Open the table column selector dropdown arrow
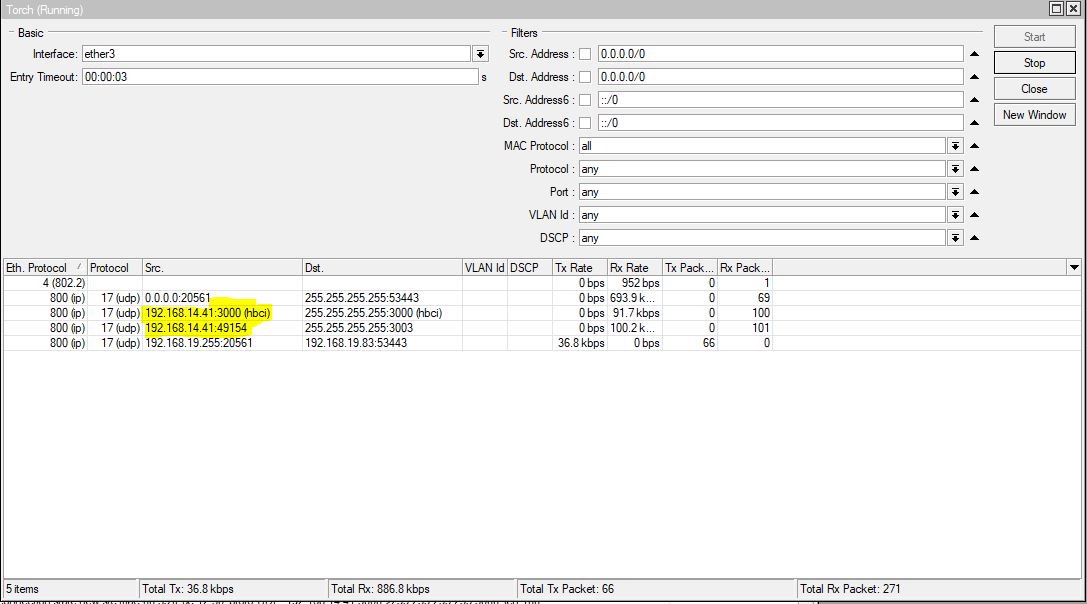 pos(1074,268)
